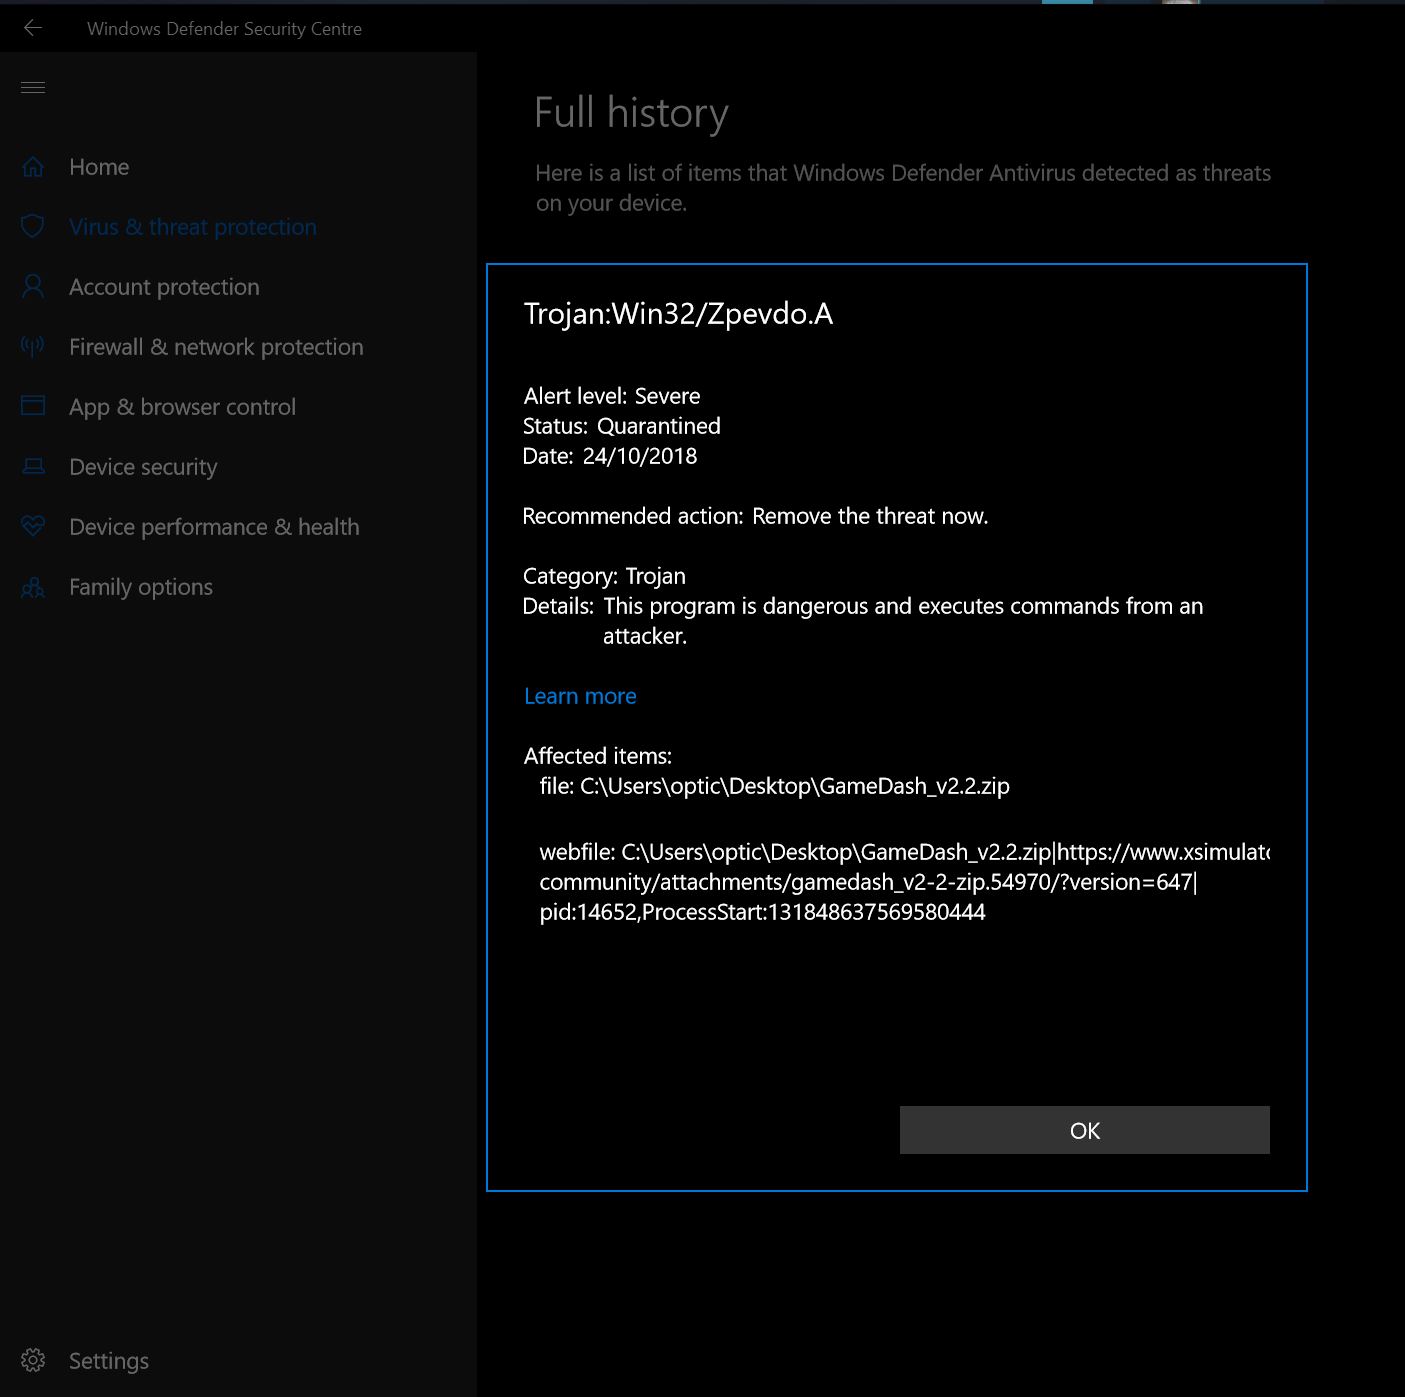Click the Device performance heart icon
1405x1397 pixels.
click(x=33, y=526)
